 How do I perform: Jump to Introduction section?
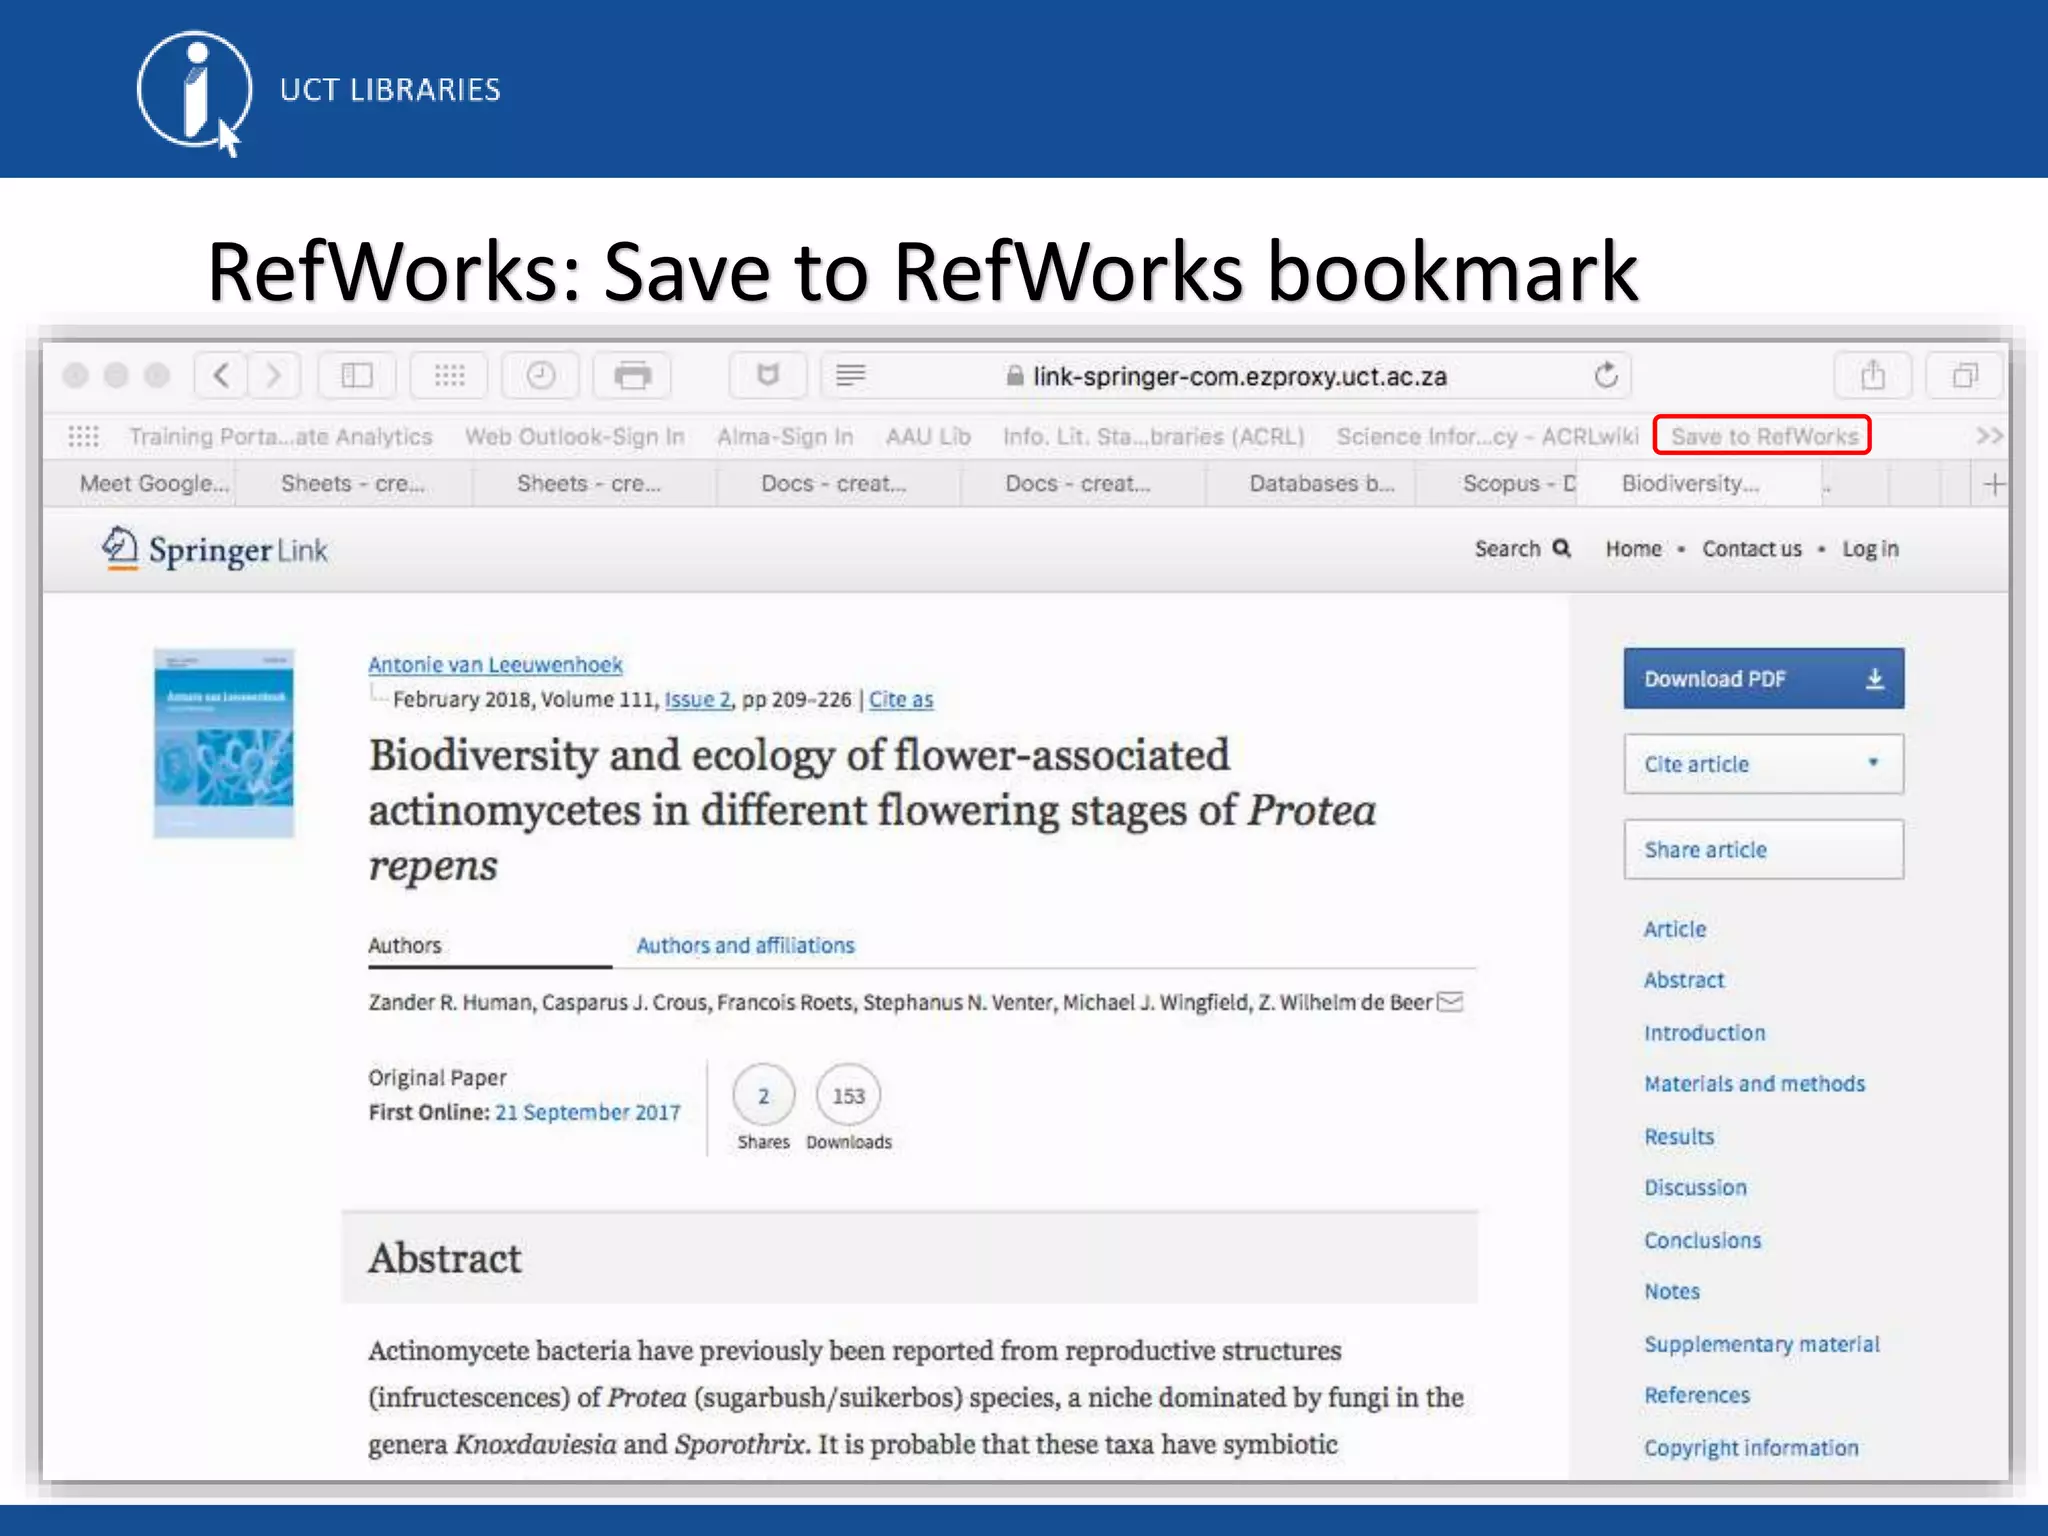1705,1033
